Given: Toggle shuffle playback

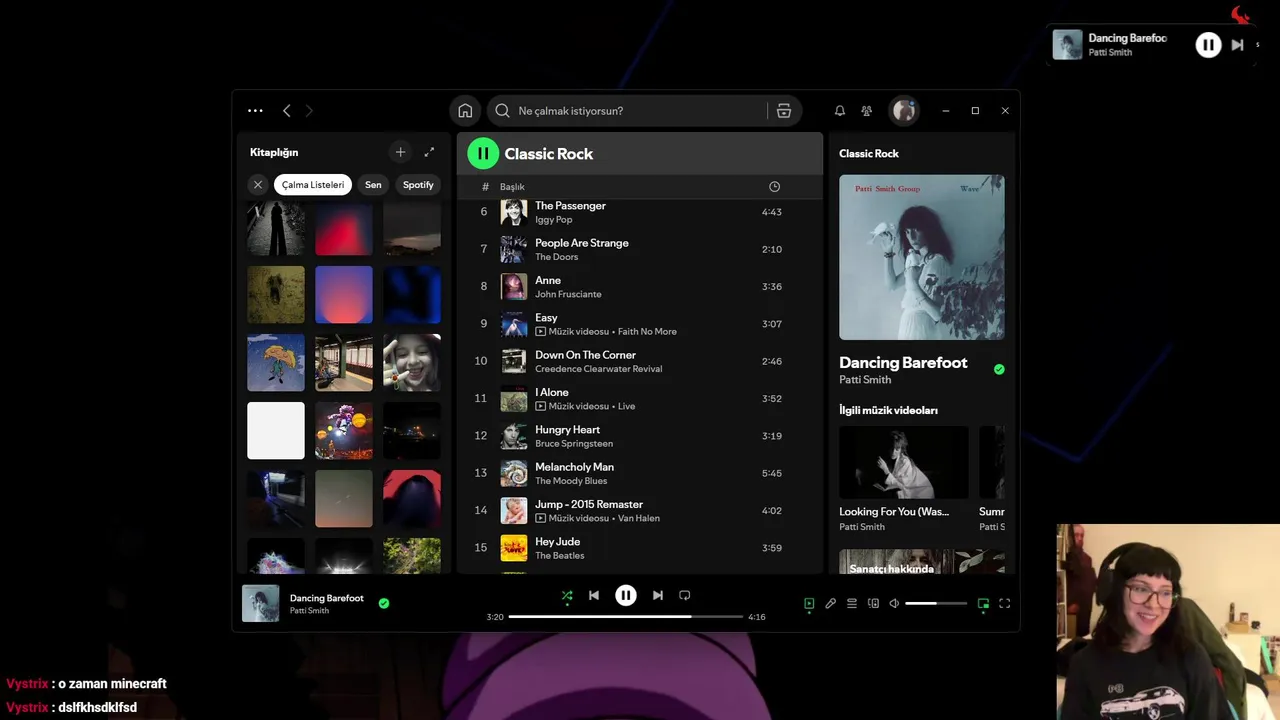Looking at the screenshot, I should click(x=567, y=595).
